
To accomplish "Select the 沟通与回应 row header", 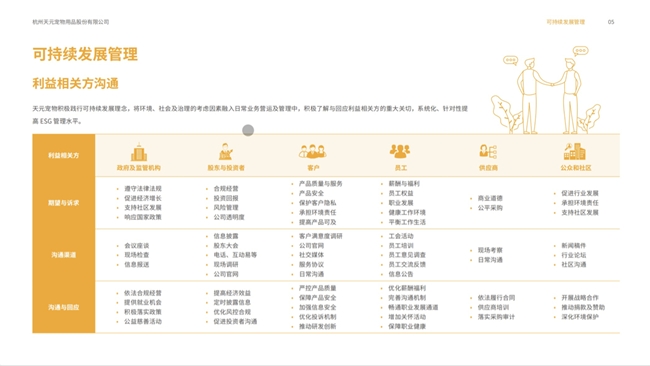I will click(63, 307).
